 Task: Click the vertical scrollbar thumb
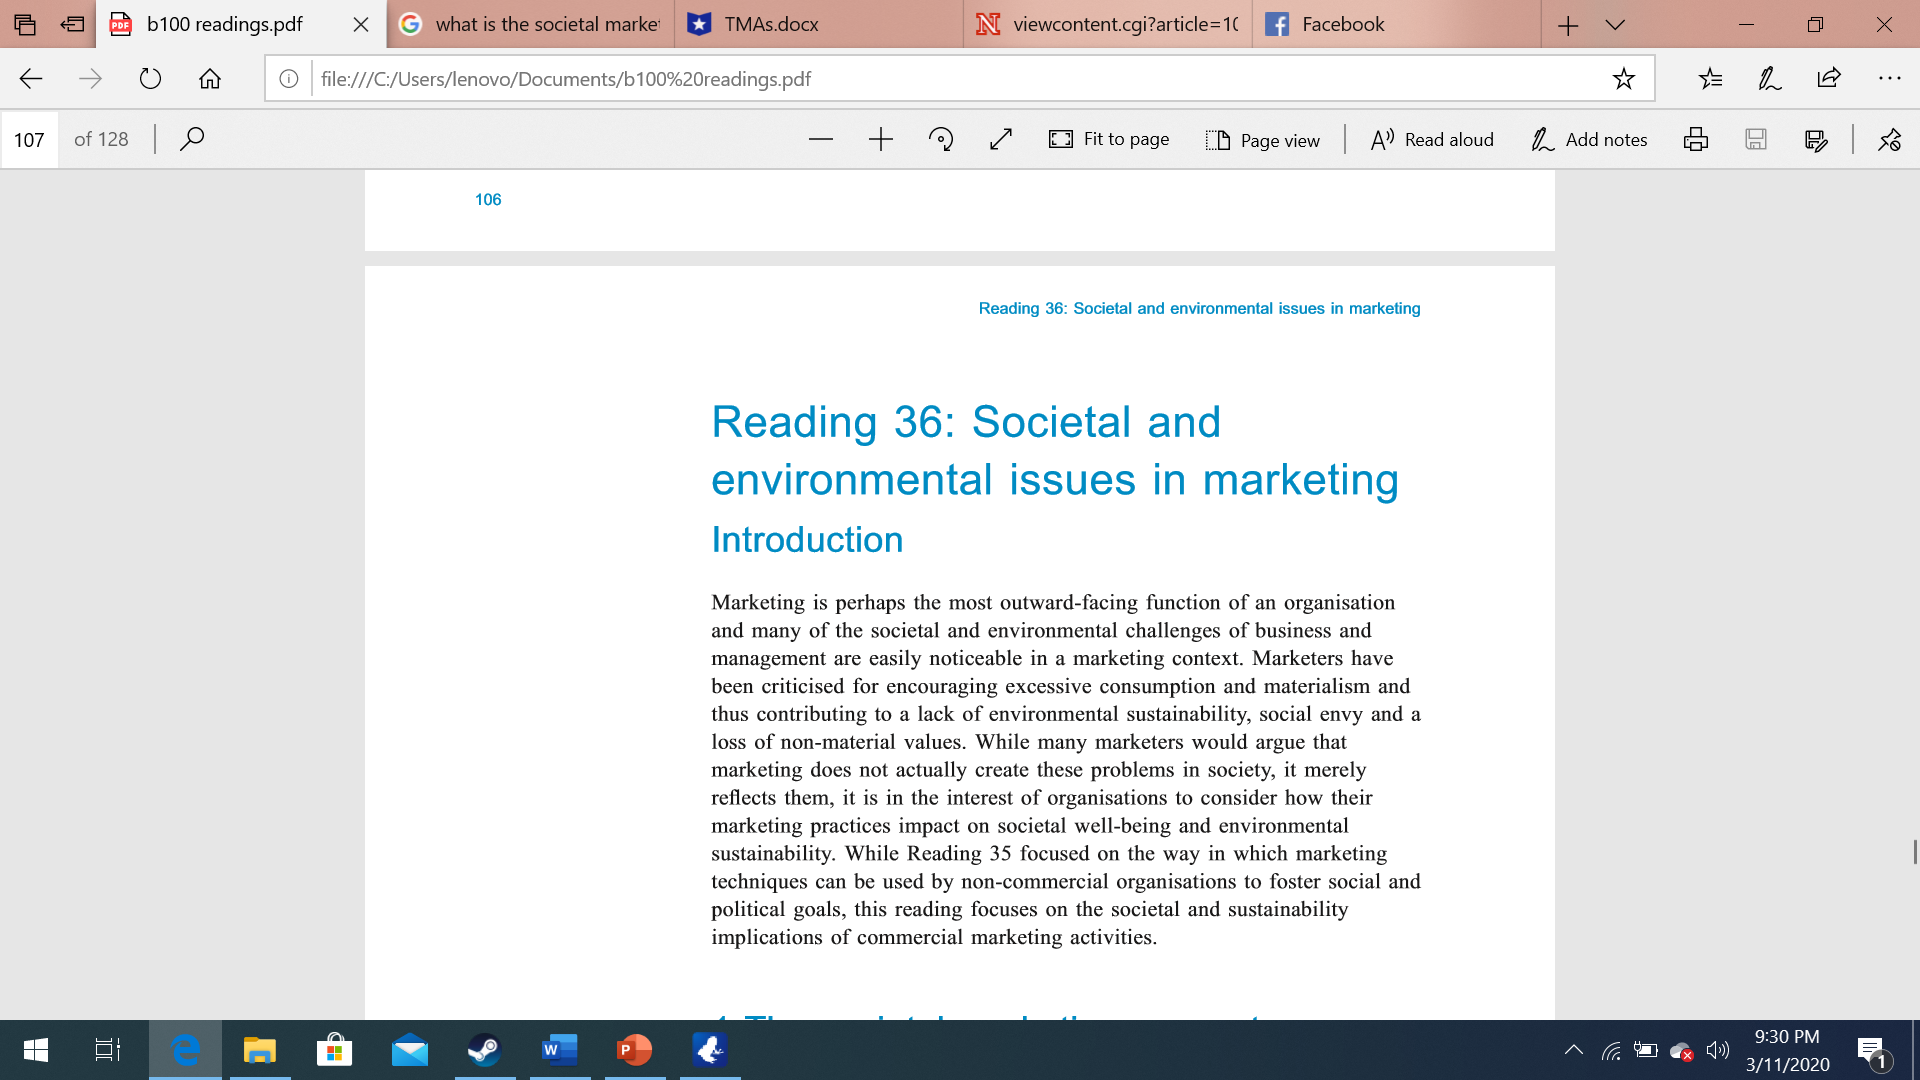(1915, 851)
